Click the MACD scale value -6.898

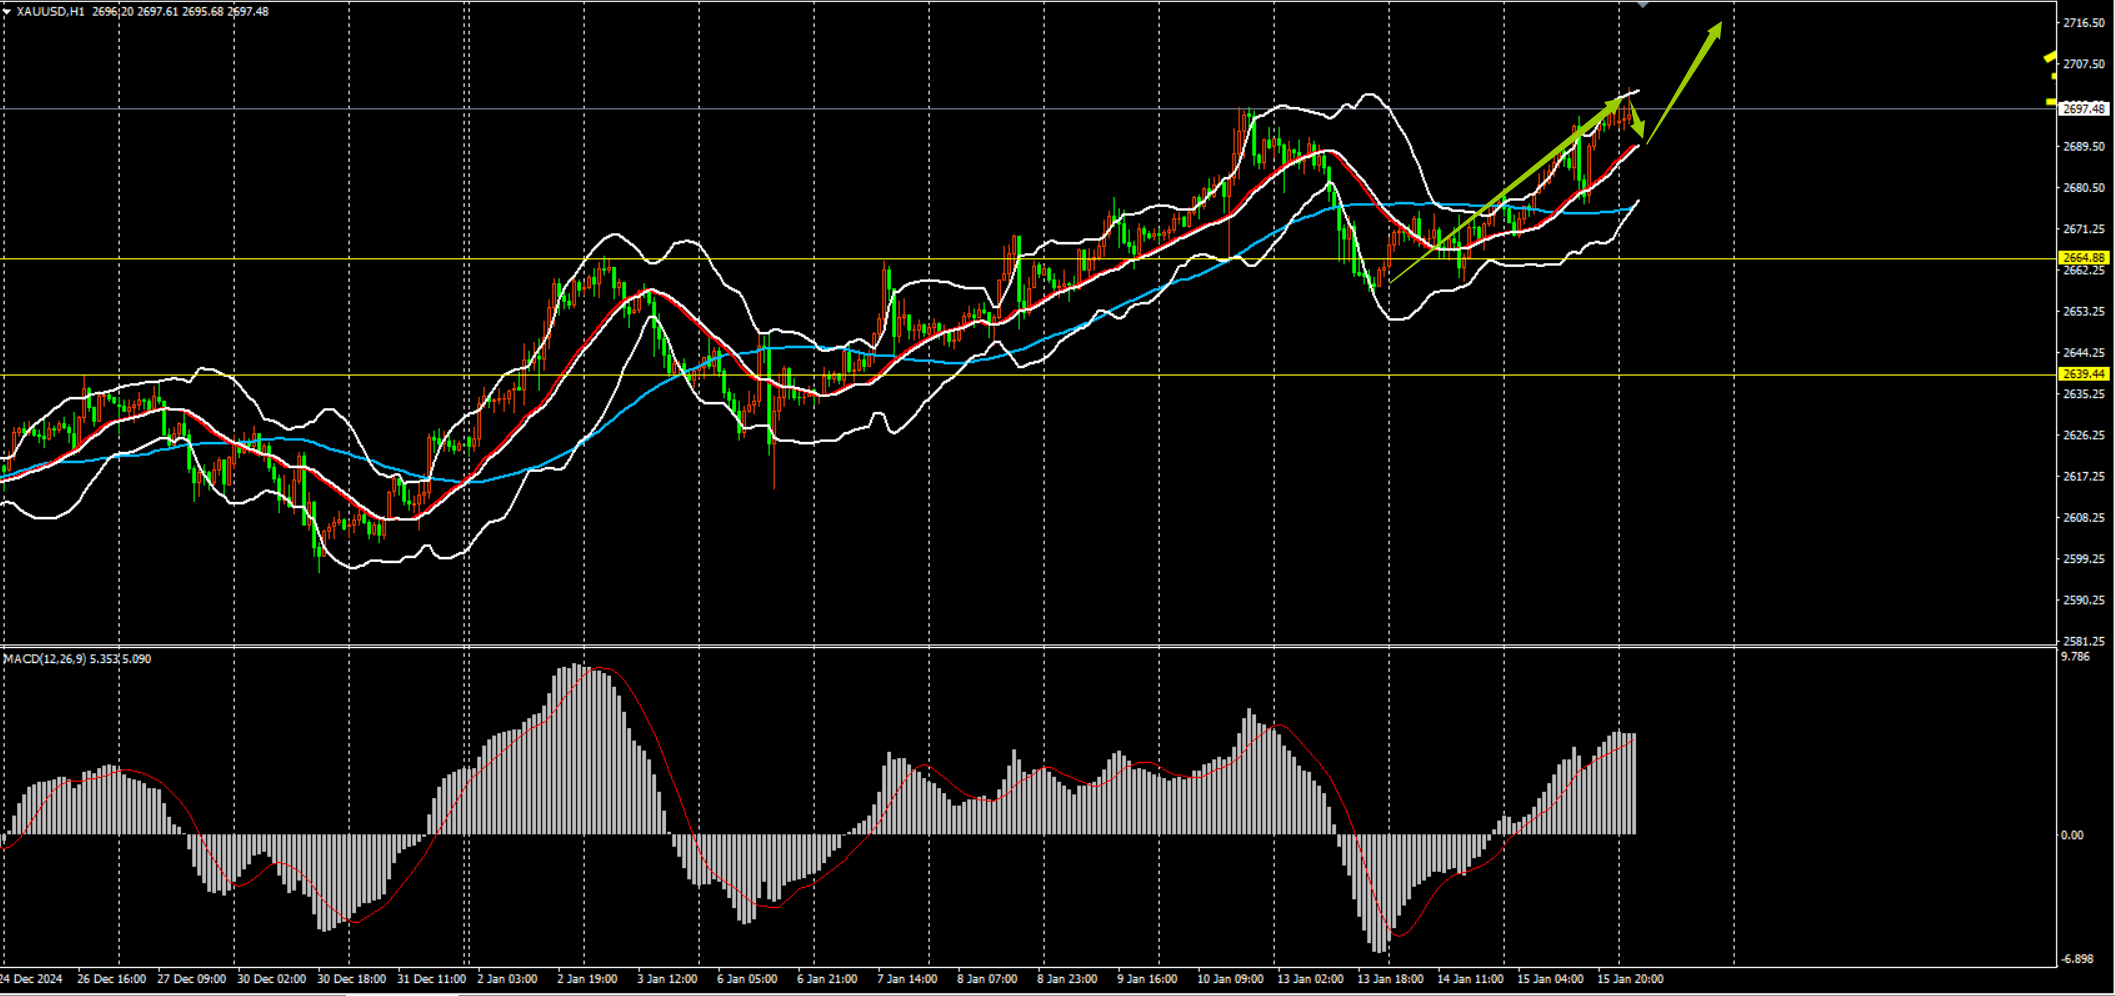tap(2076, 959)
